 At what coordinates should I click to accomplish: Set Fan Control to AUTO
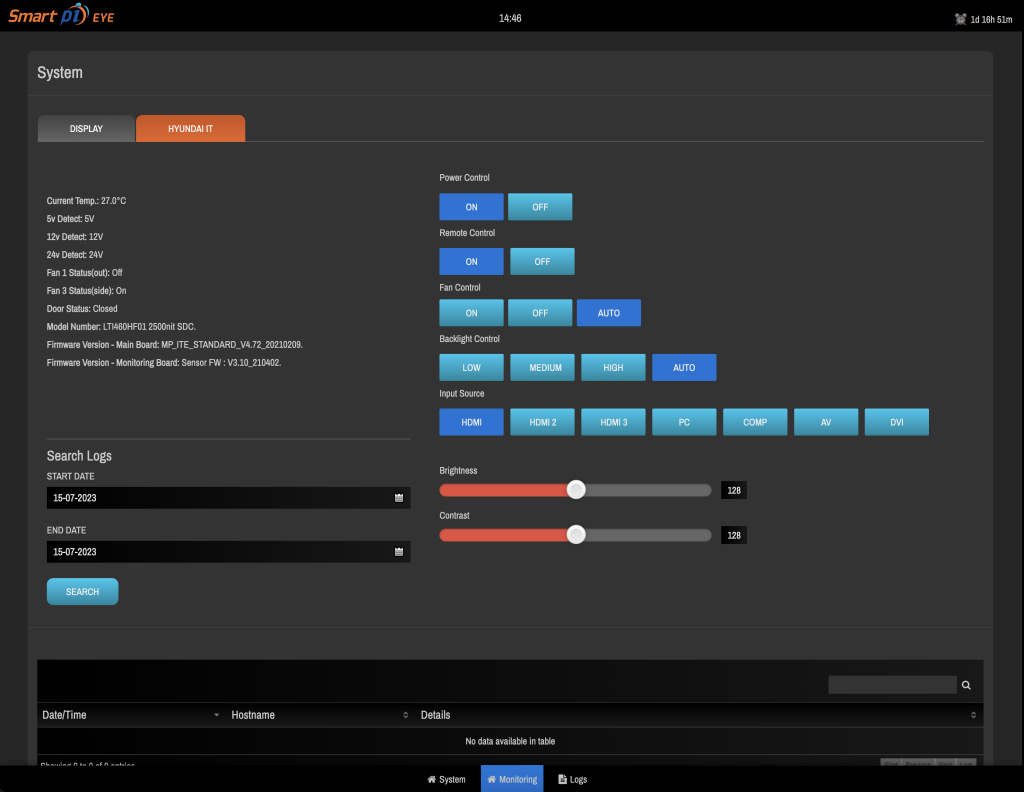[609, 312]
